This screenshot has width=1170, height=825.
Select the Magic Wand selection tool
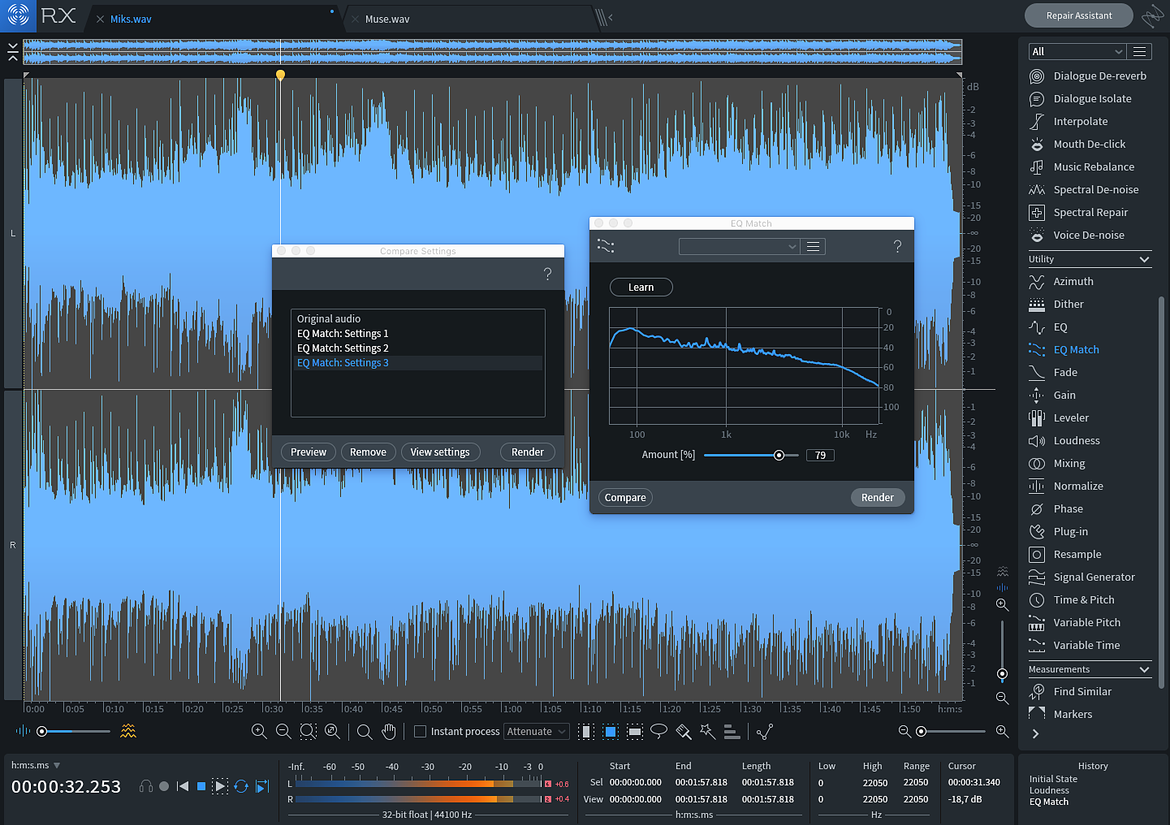(x=707, y=732)
